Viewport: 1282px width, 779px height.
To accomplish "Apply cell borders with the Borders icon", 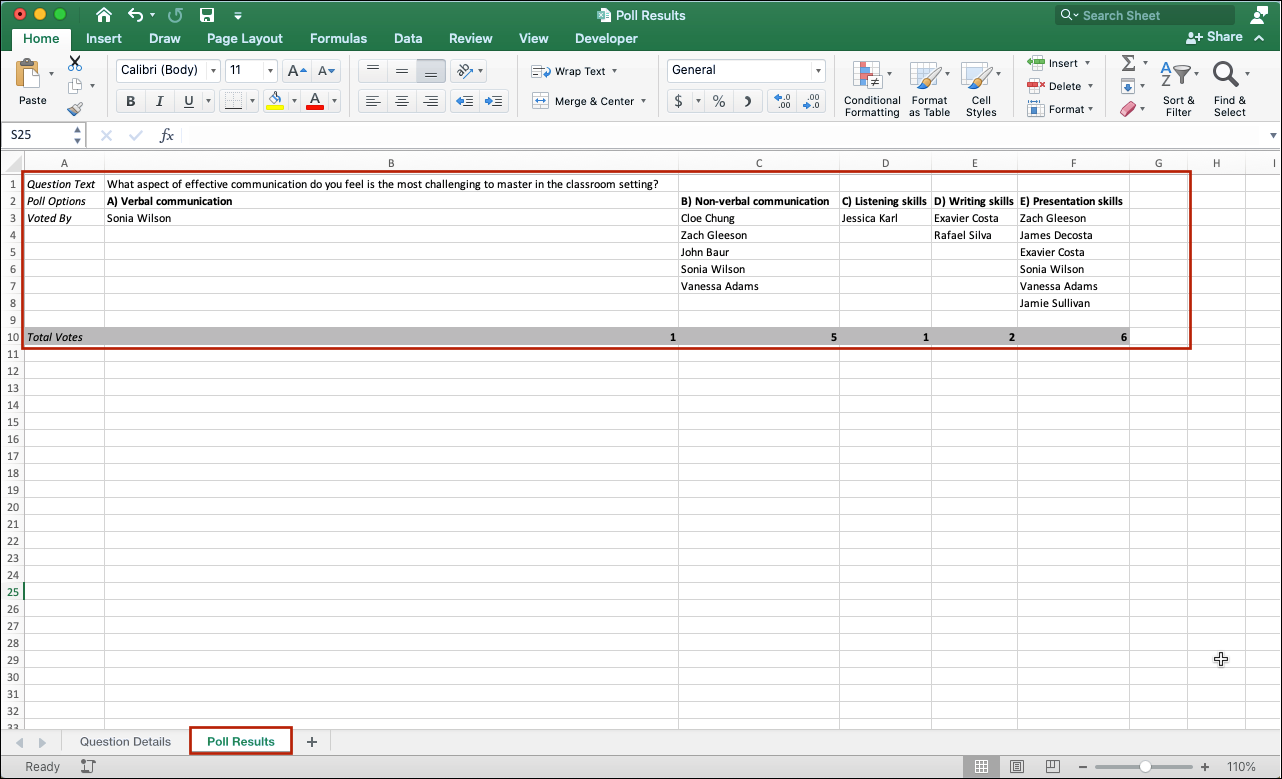I will pyautogui.click(x=232, y=101).
